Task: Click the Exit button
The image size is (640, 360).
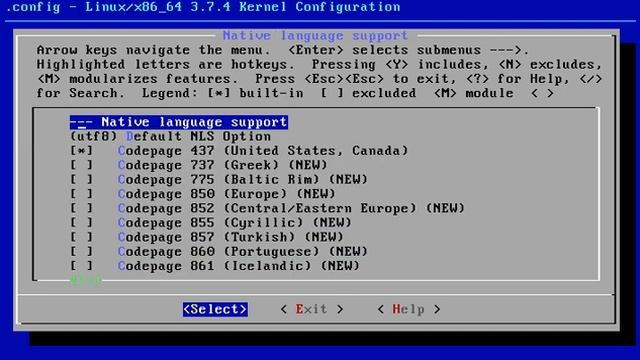Action: tap(312, 309)
